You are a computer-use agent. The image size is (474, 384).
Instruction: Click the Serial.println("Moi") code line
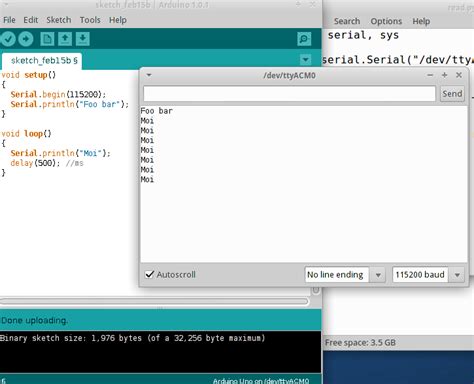(60, 153)
